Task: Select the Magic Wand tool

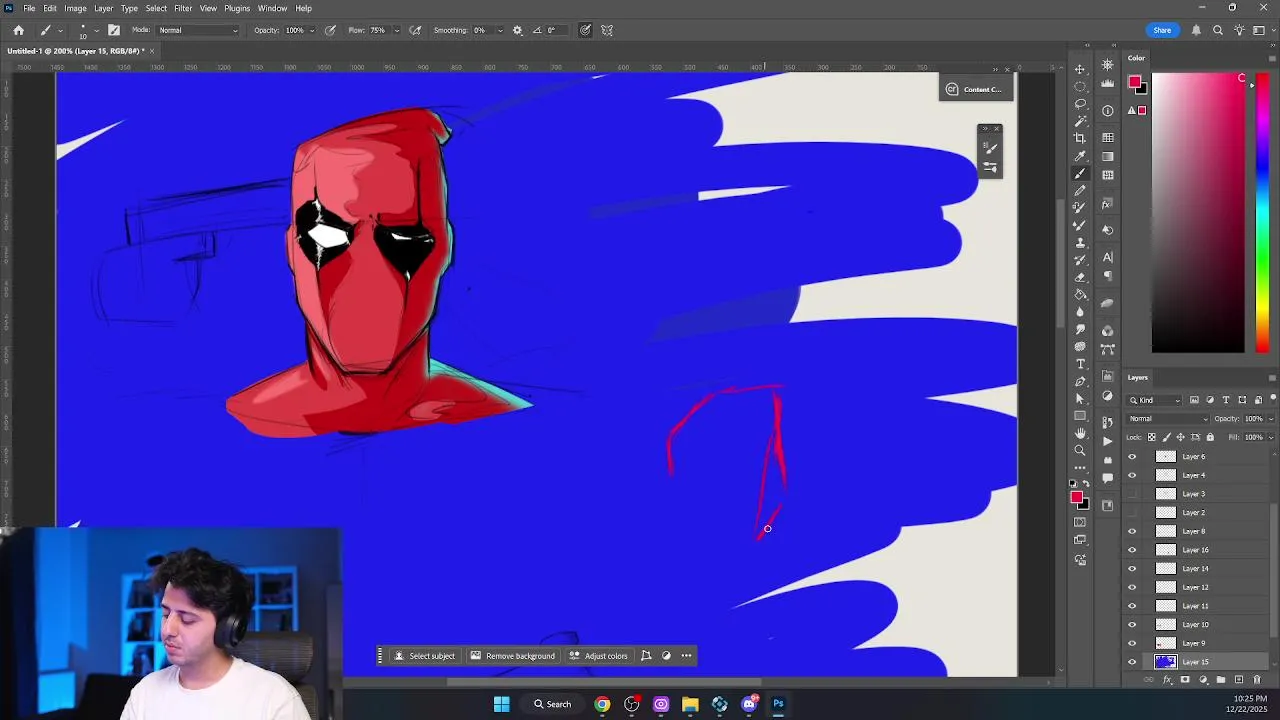Action: [1080, 121]
